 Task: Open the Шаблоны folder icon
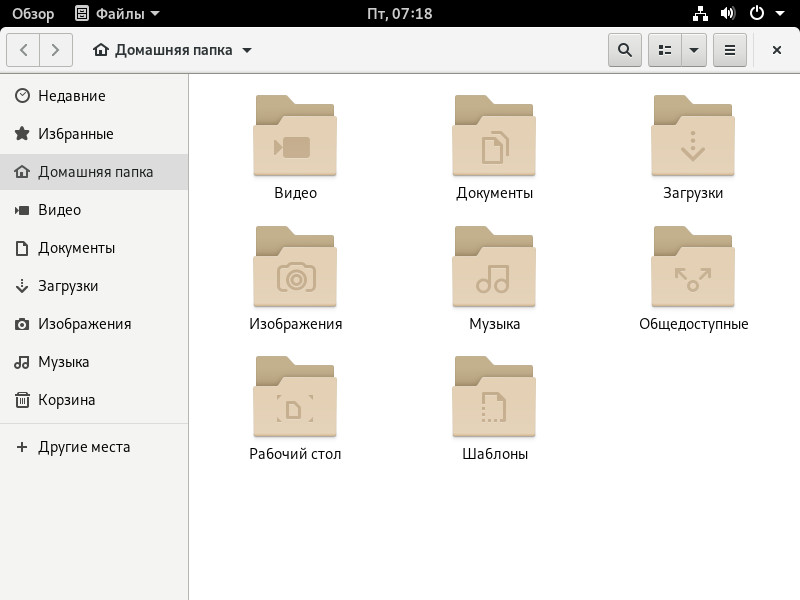(494, 397)
